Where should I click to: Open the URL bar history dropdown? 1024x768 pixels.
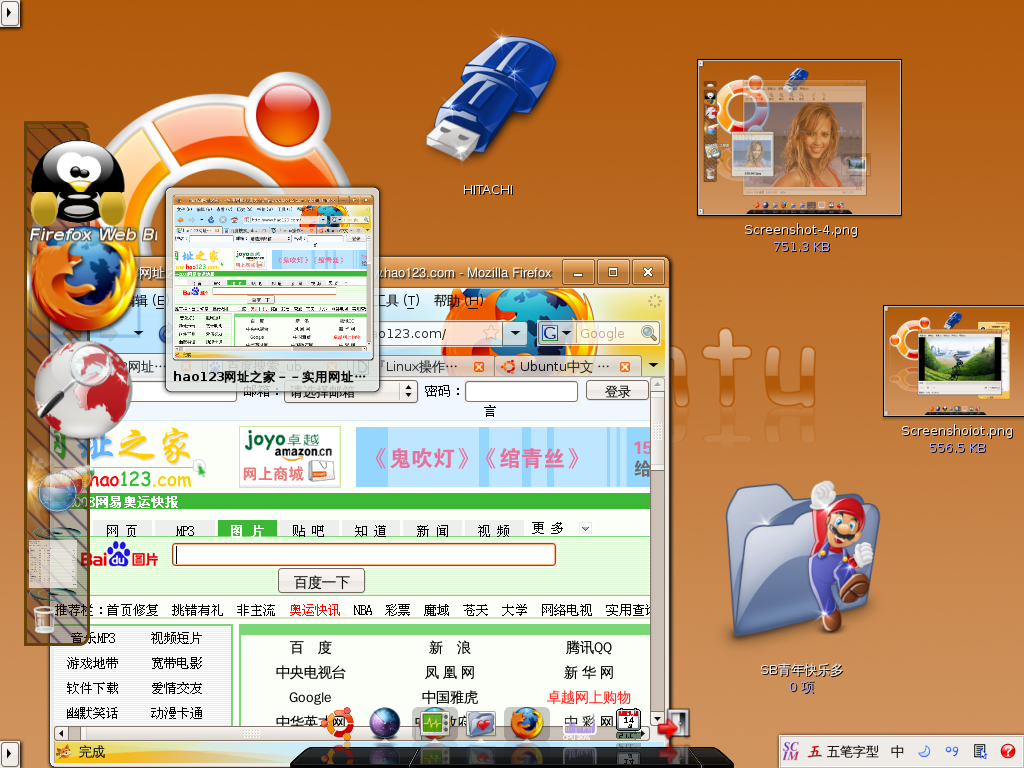click(516, 333)
